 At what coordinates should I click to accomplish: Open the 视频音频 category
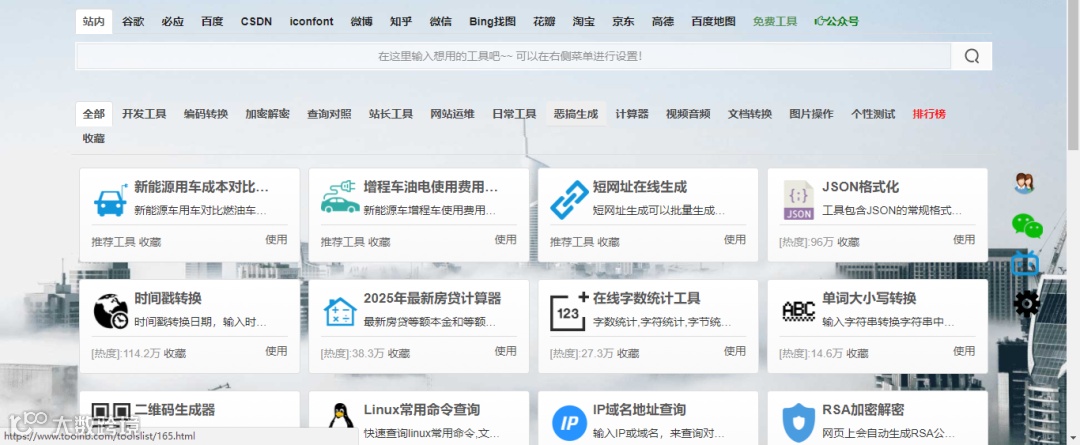(x=688, y=114)
